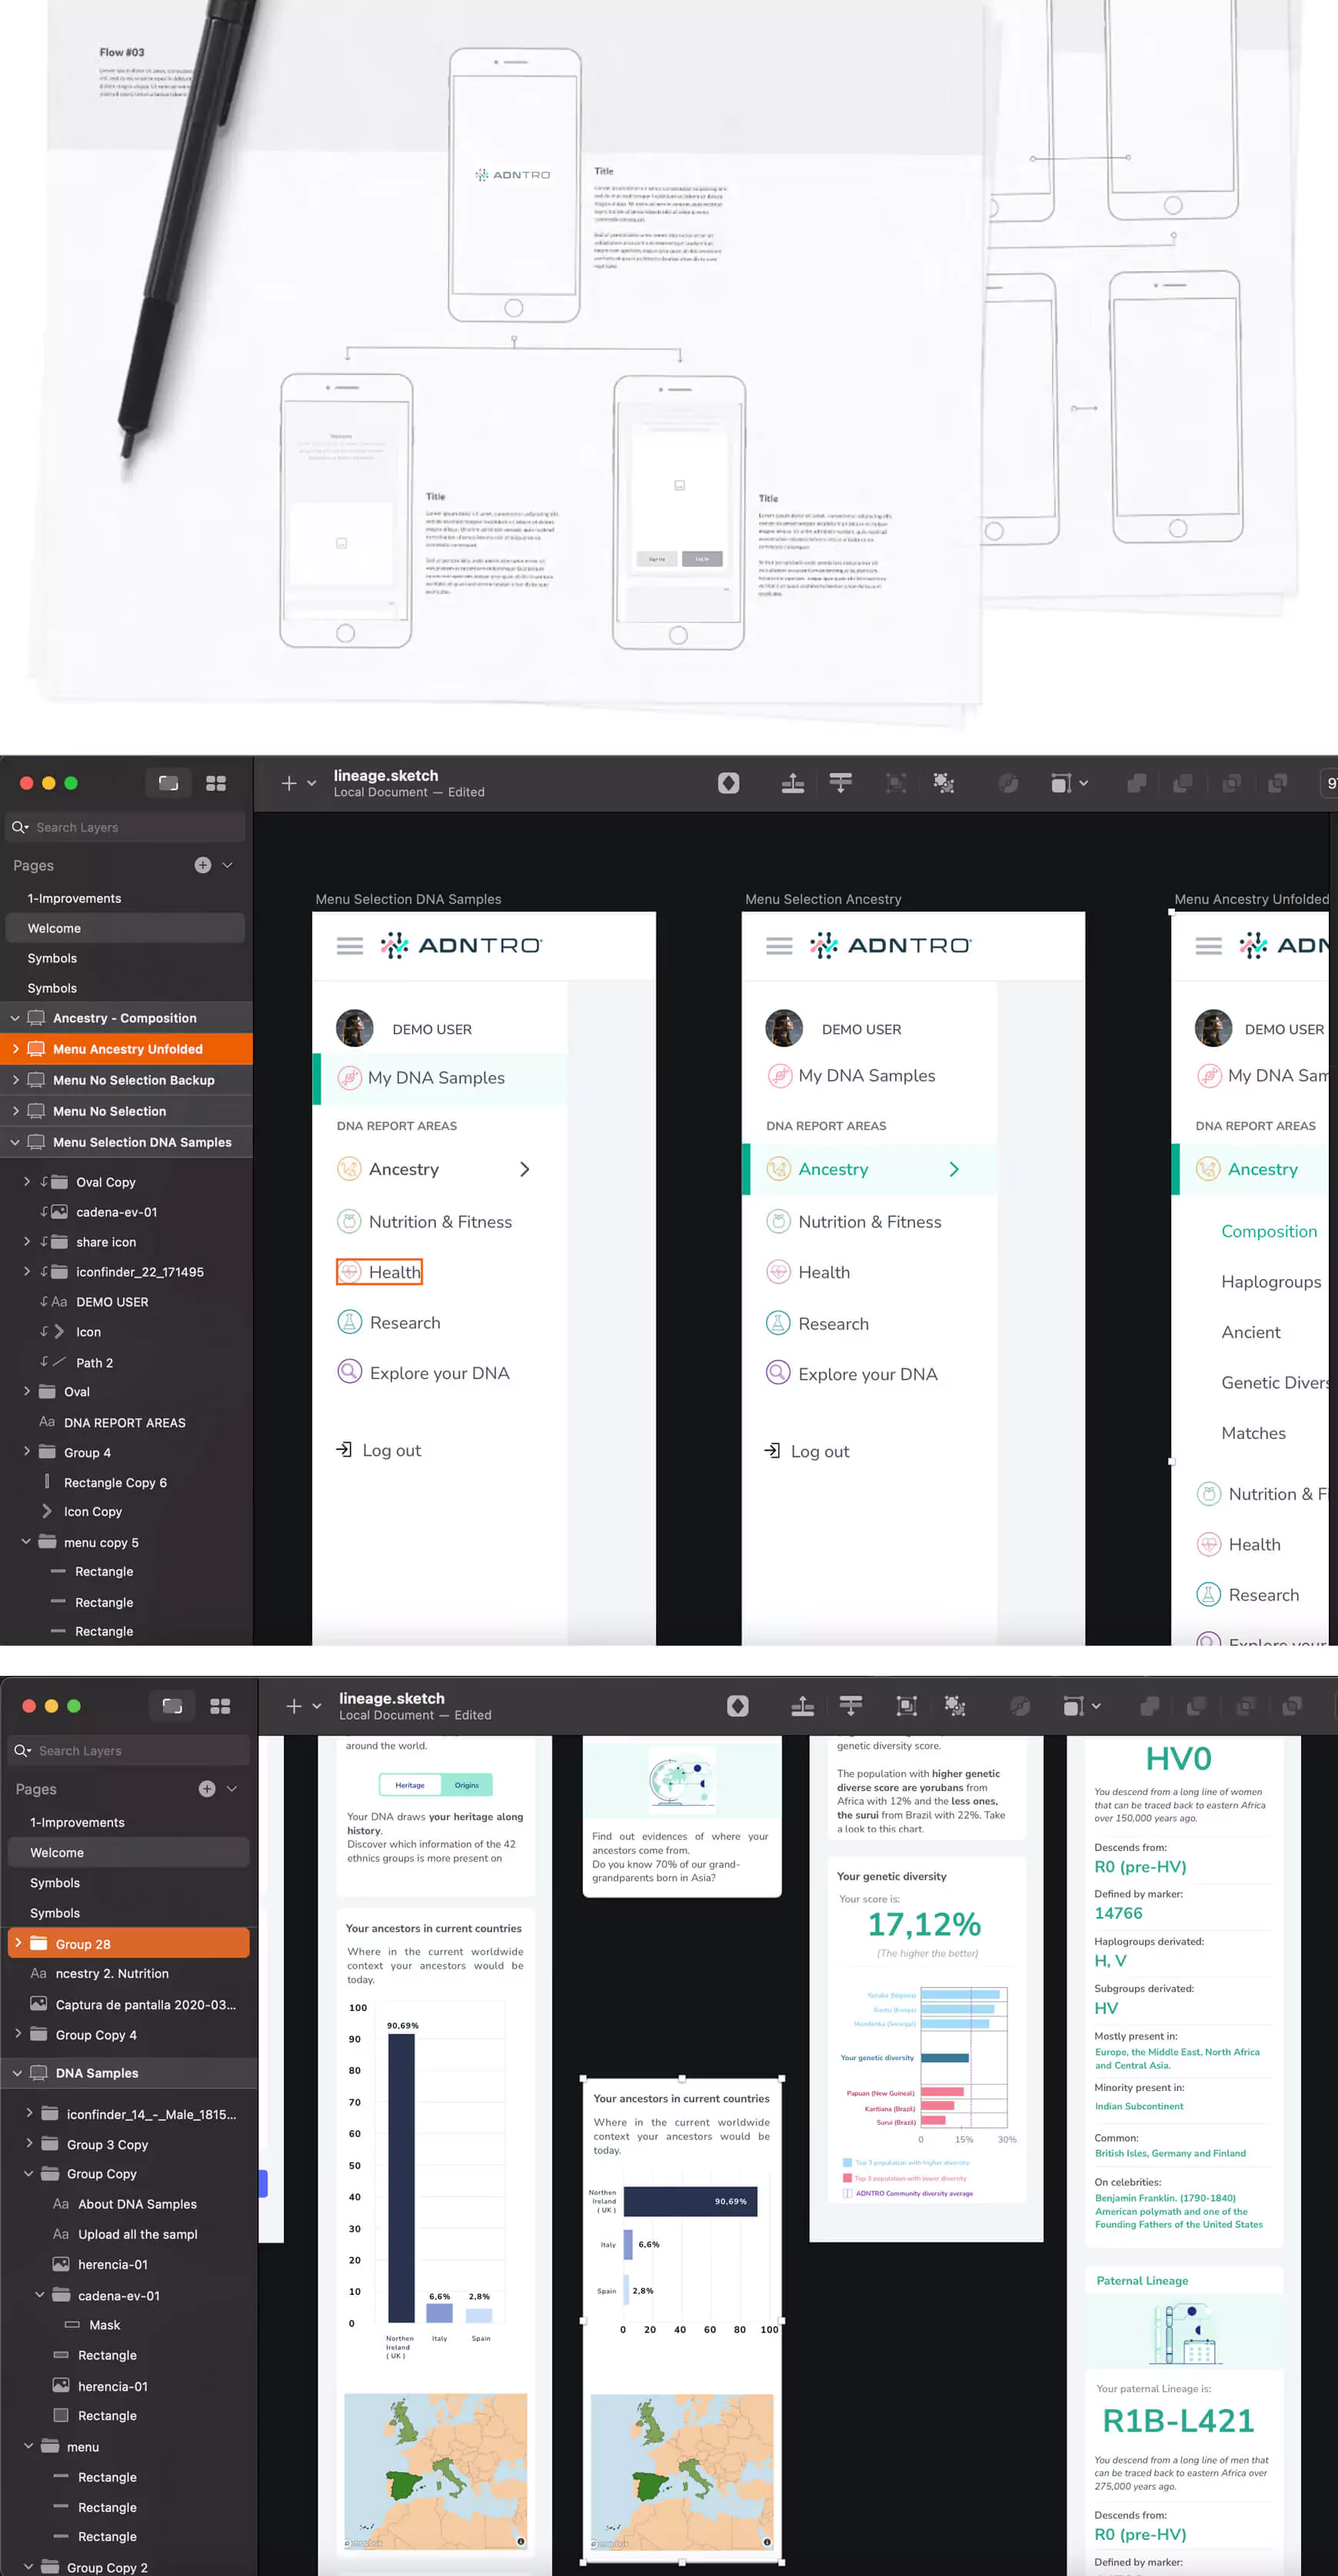
Task: Select the Heritage toggle option
Action: 410,1785
